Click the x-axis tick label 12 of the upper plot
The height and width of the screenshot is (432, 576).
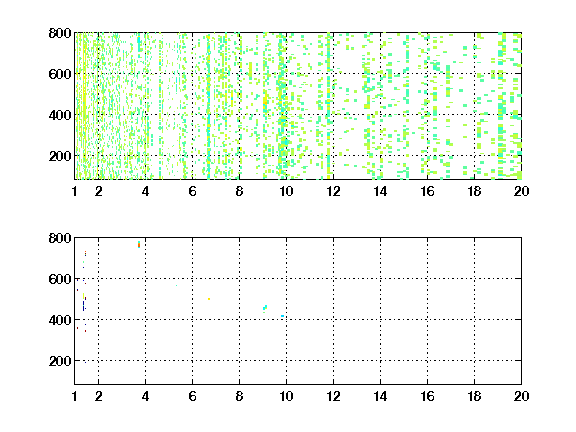[333, 191]
